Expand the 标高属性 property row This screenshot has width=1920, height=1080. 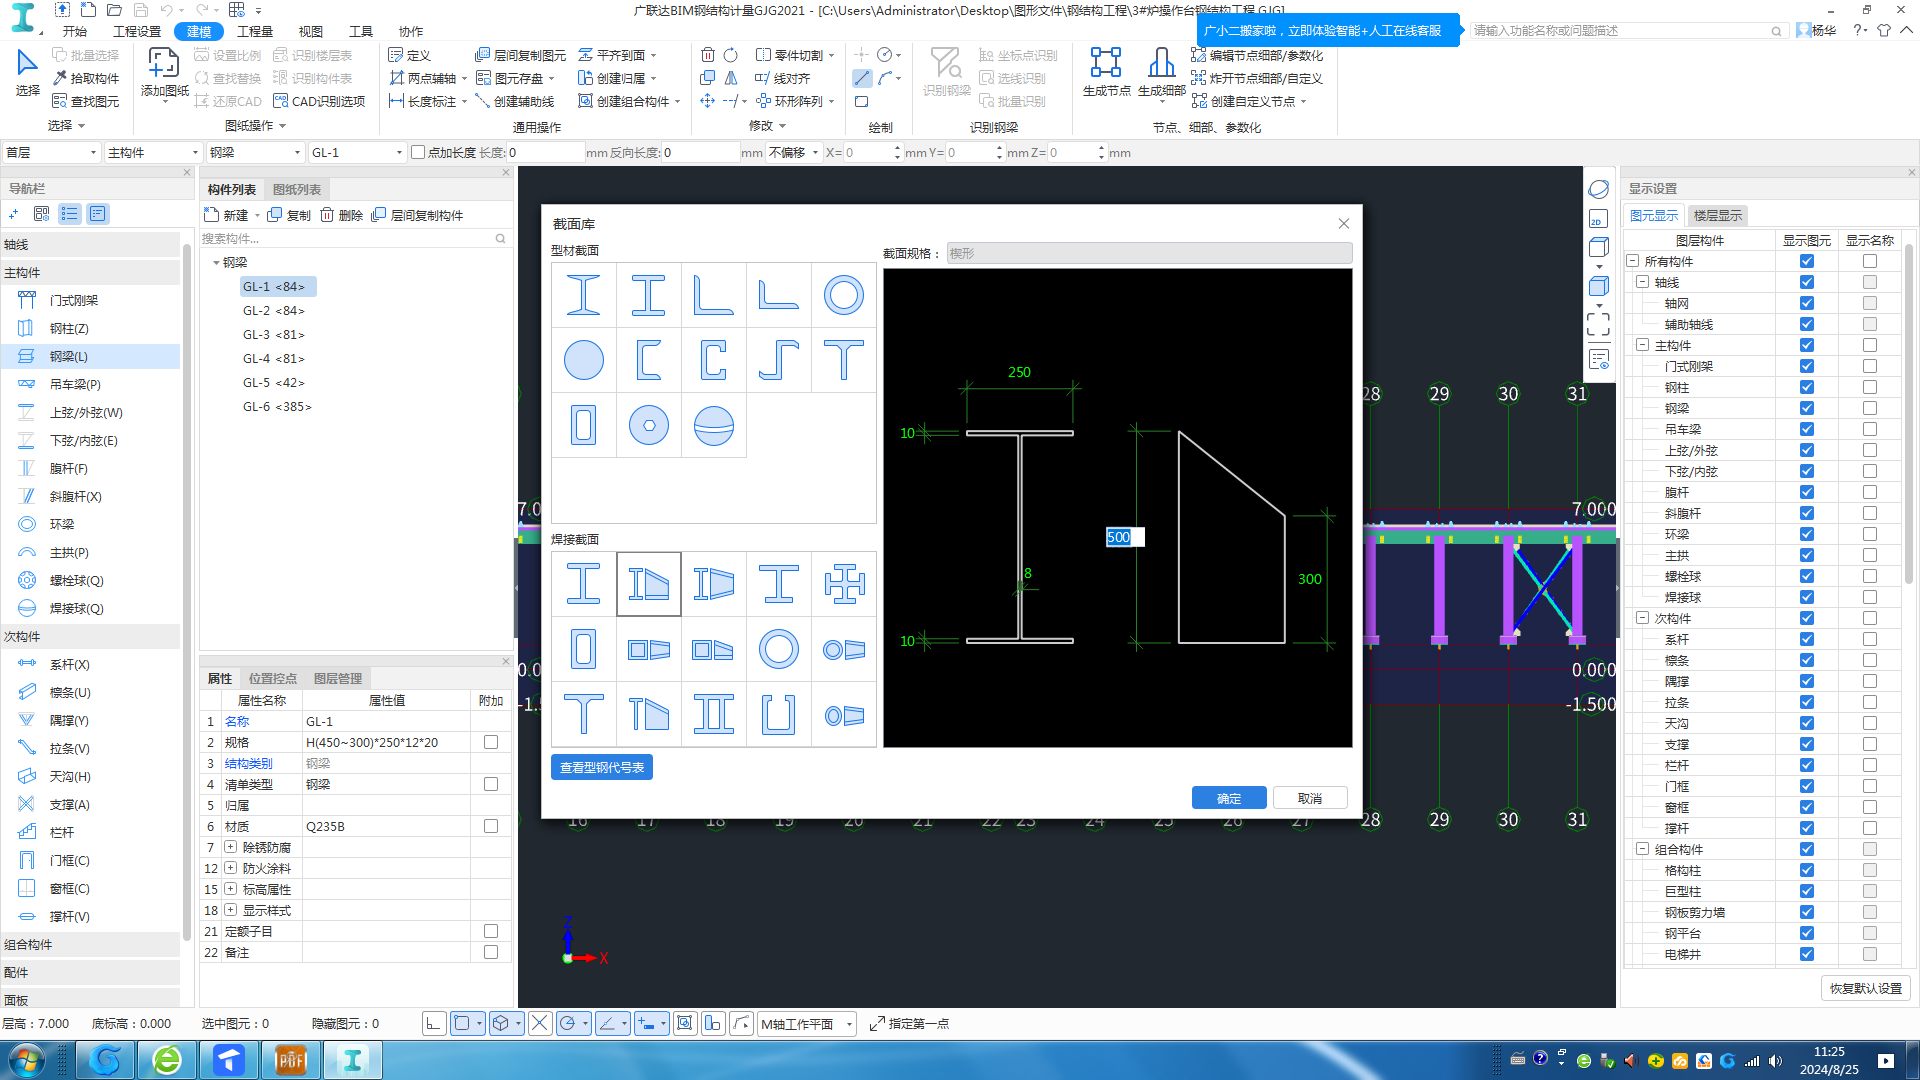tap(231, 889)
